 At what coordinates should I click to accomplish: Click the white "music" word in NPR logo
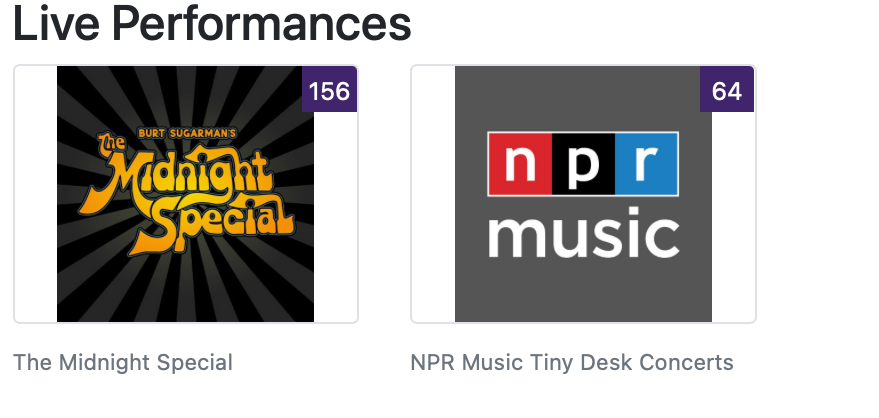tap(583, 235)
